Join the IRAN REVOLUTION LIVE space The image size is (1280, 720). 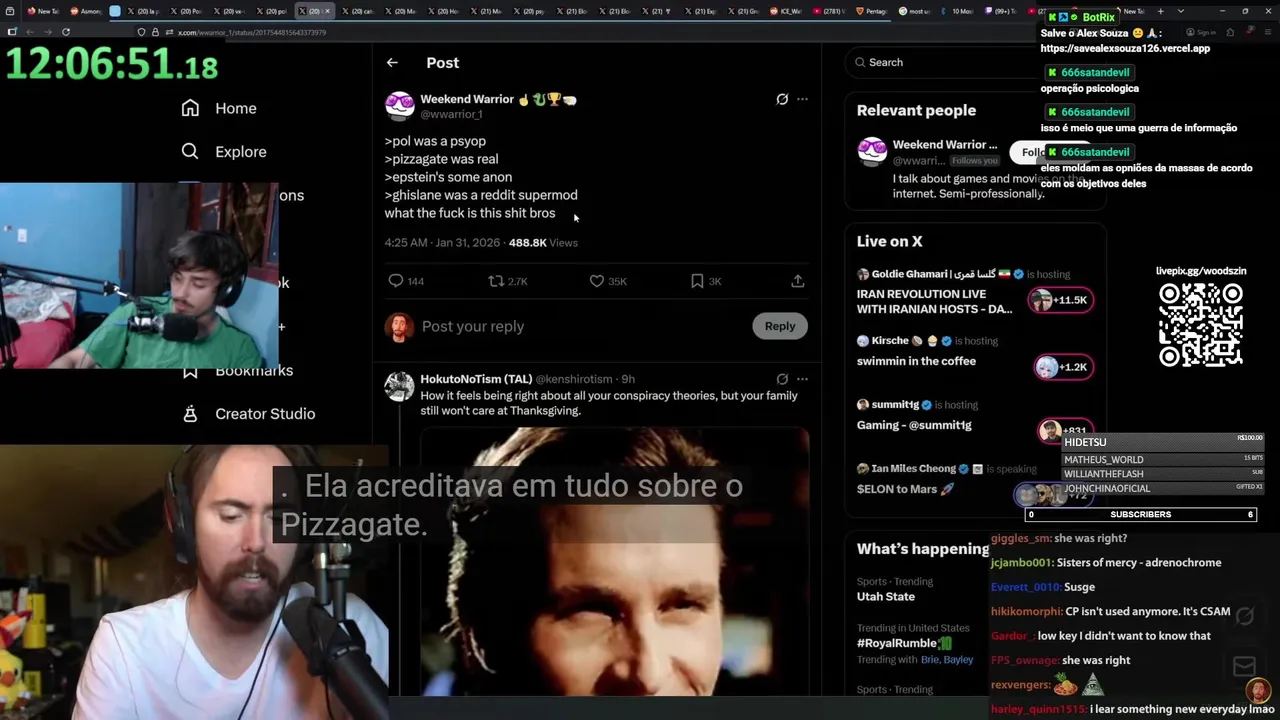tap(934, 301)
